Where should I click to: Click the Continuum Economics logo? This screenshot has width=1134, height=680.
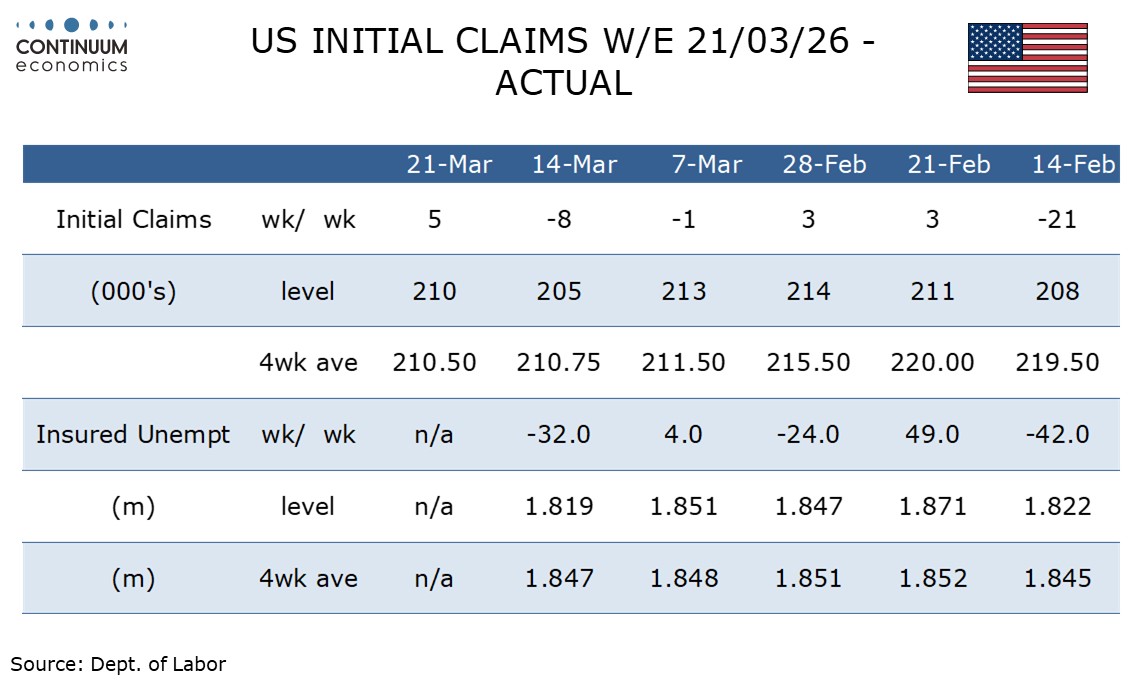pos(73,45)
